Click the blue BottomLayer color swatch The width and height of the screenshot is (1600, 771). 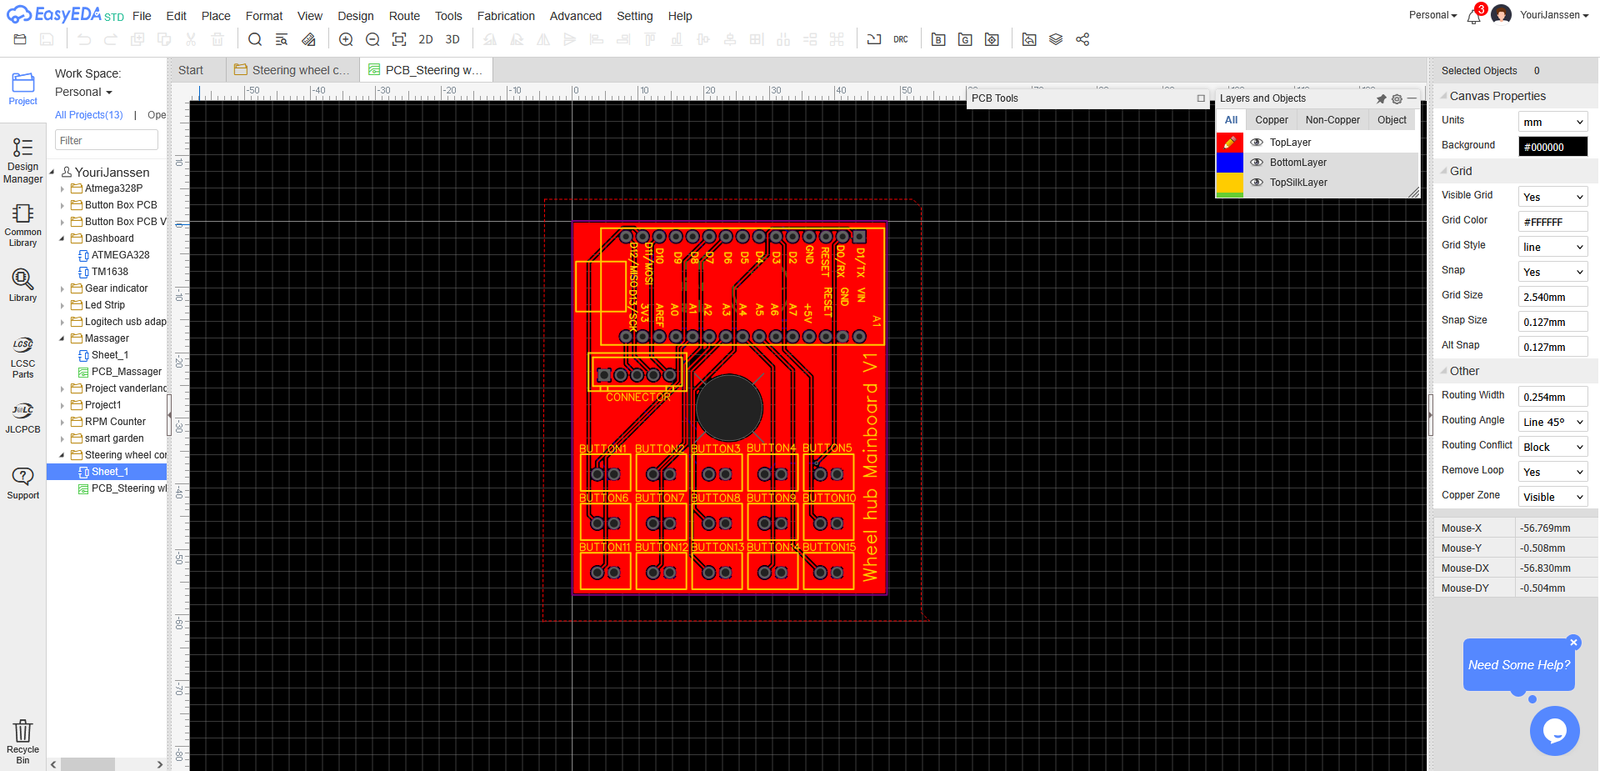[x=1229, y=163]
